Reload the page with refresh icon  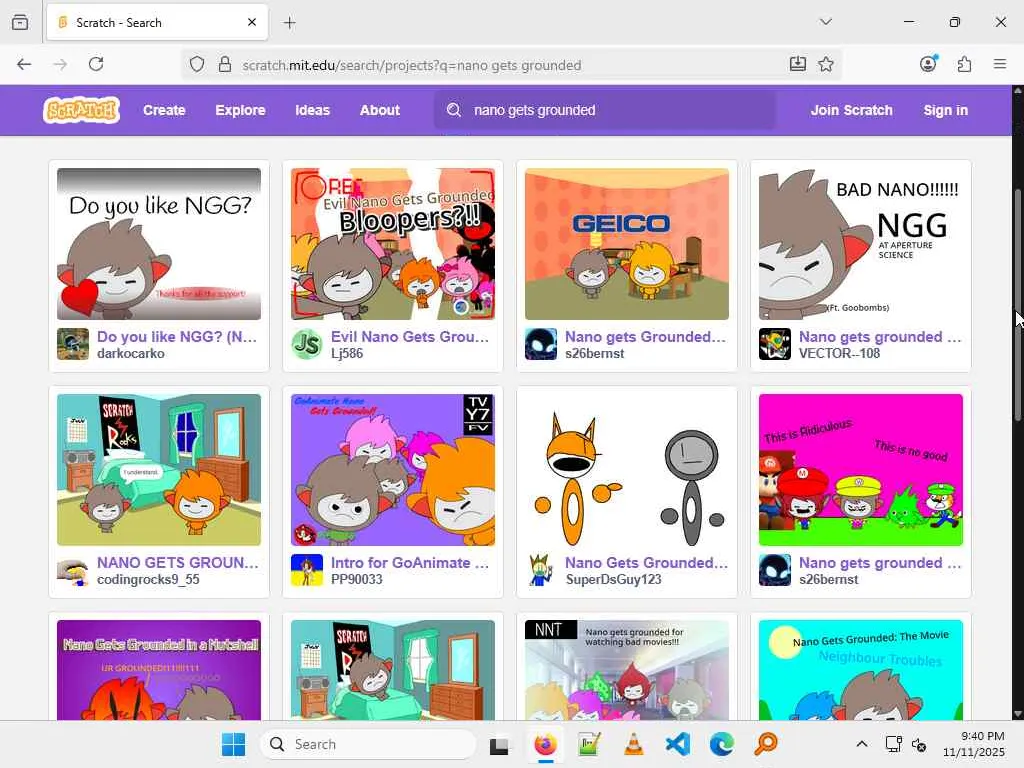pos(96,64)
